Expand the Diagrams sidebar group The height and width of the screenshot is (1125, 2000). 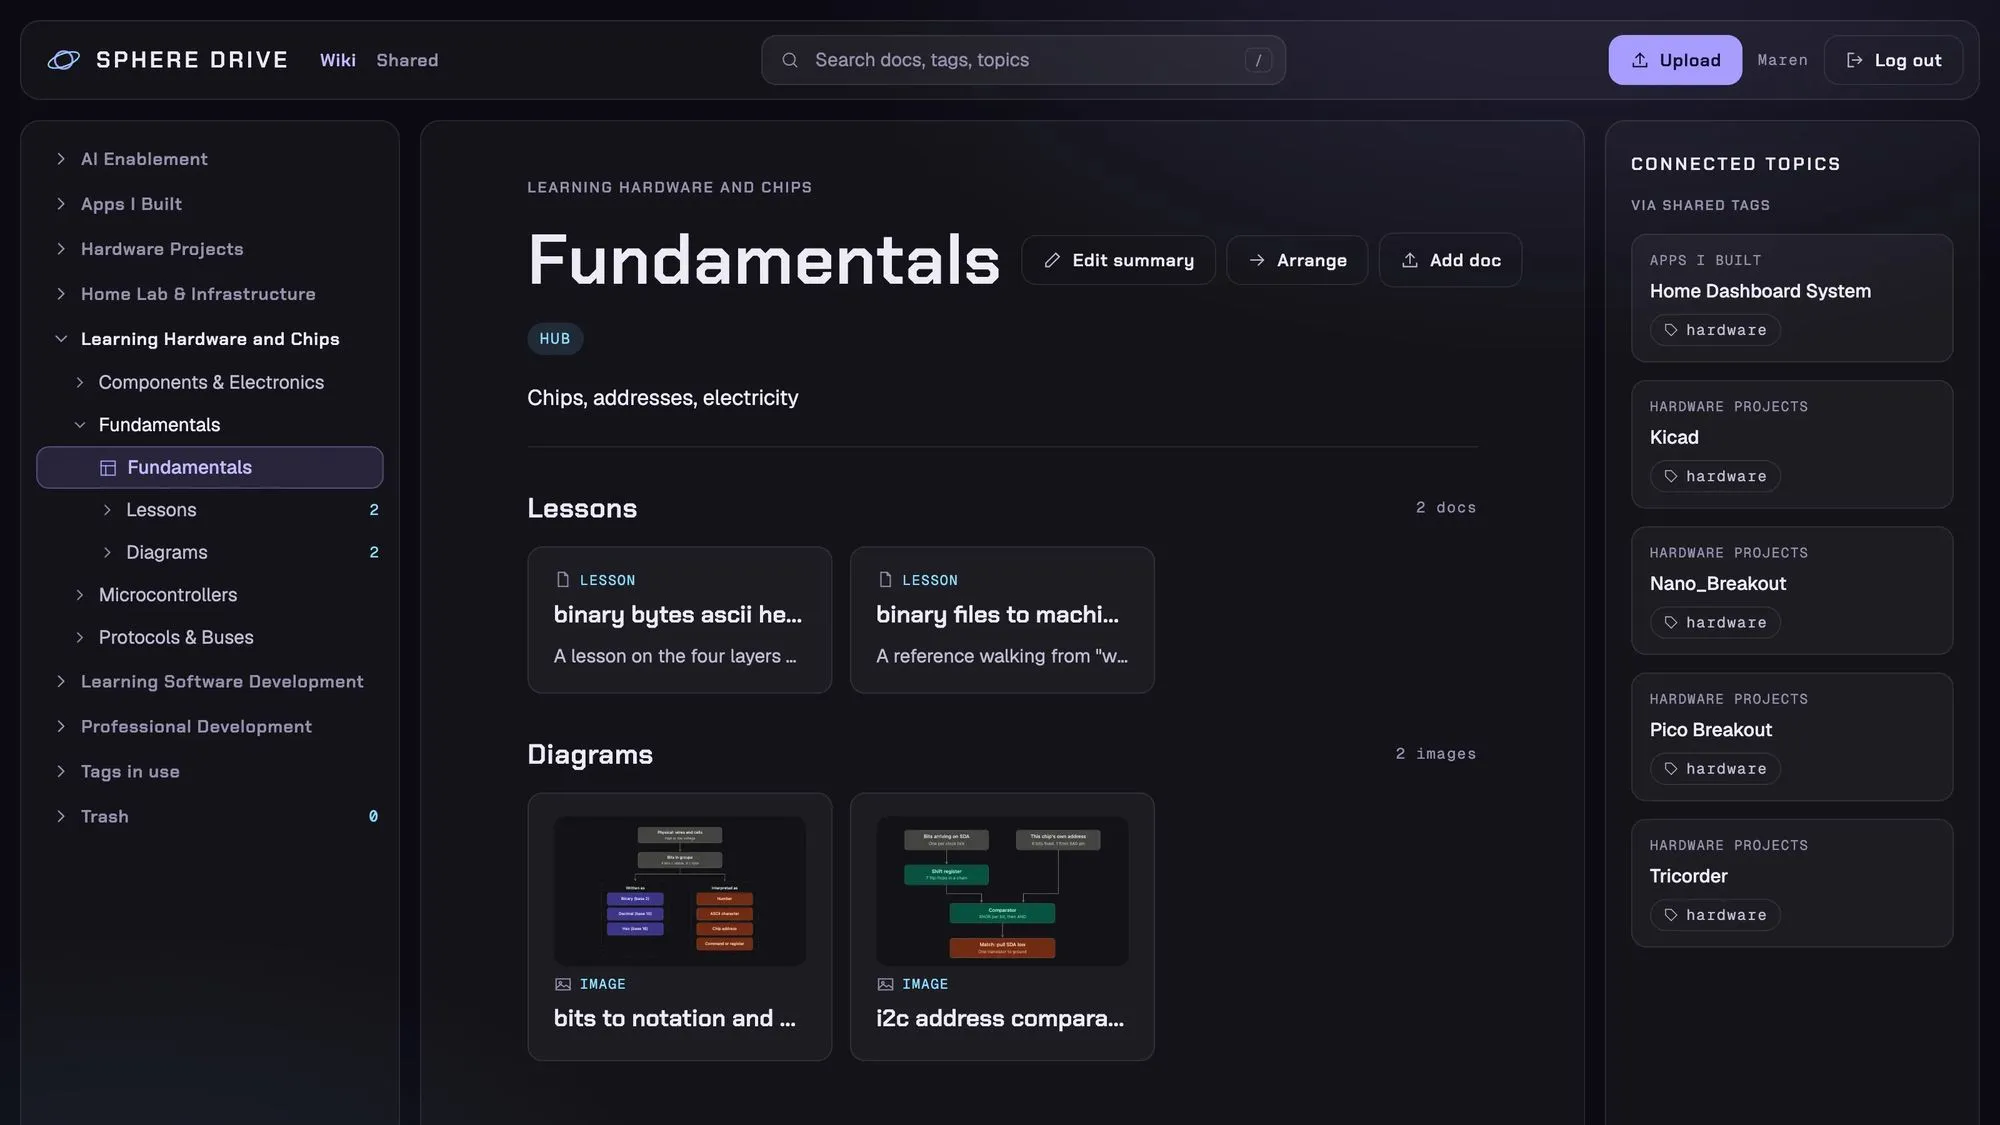107,552
